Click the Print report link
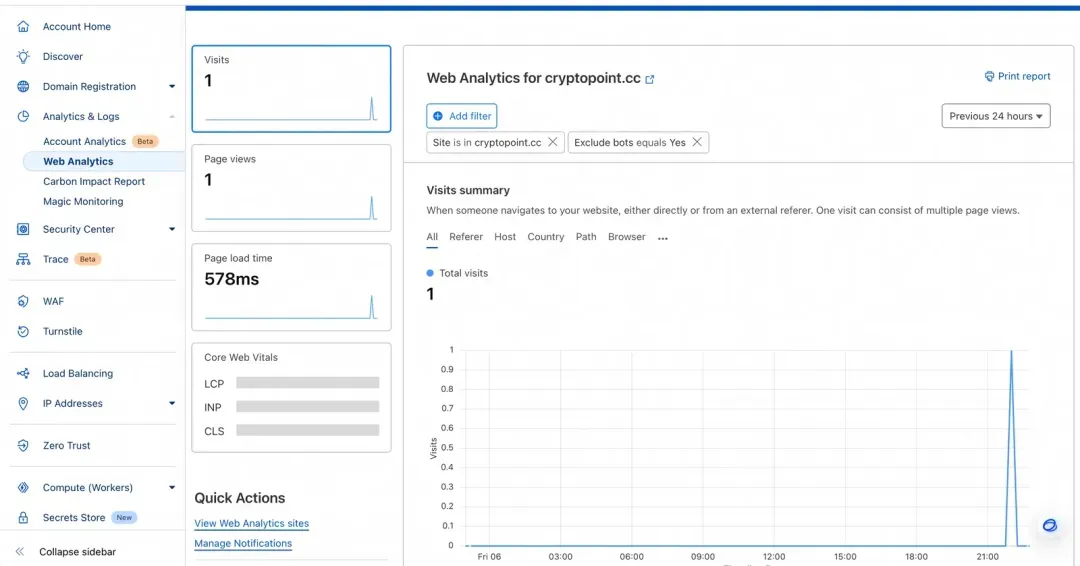Viewport: 1080px width, 566px height. tap(1017, 76)
